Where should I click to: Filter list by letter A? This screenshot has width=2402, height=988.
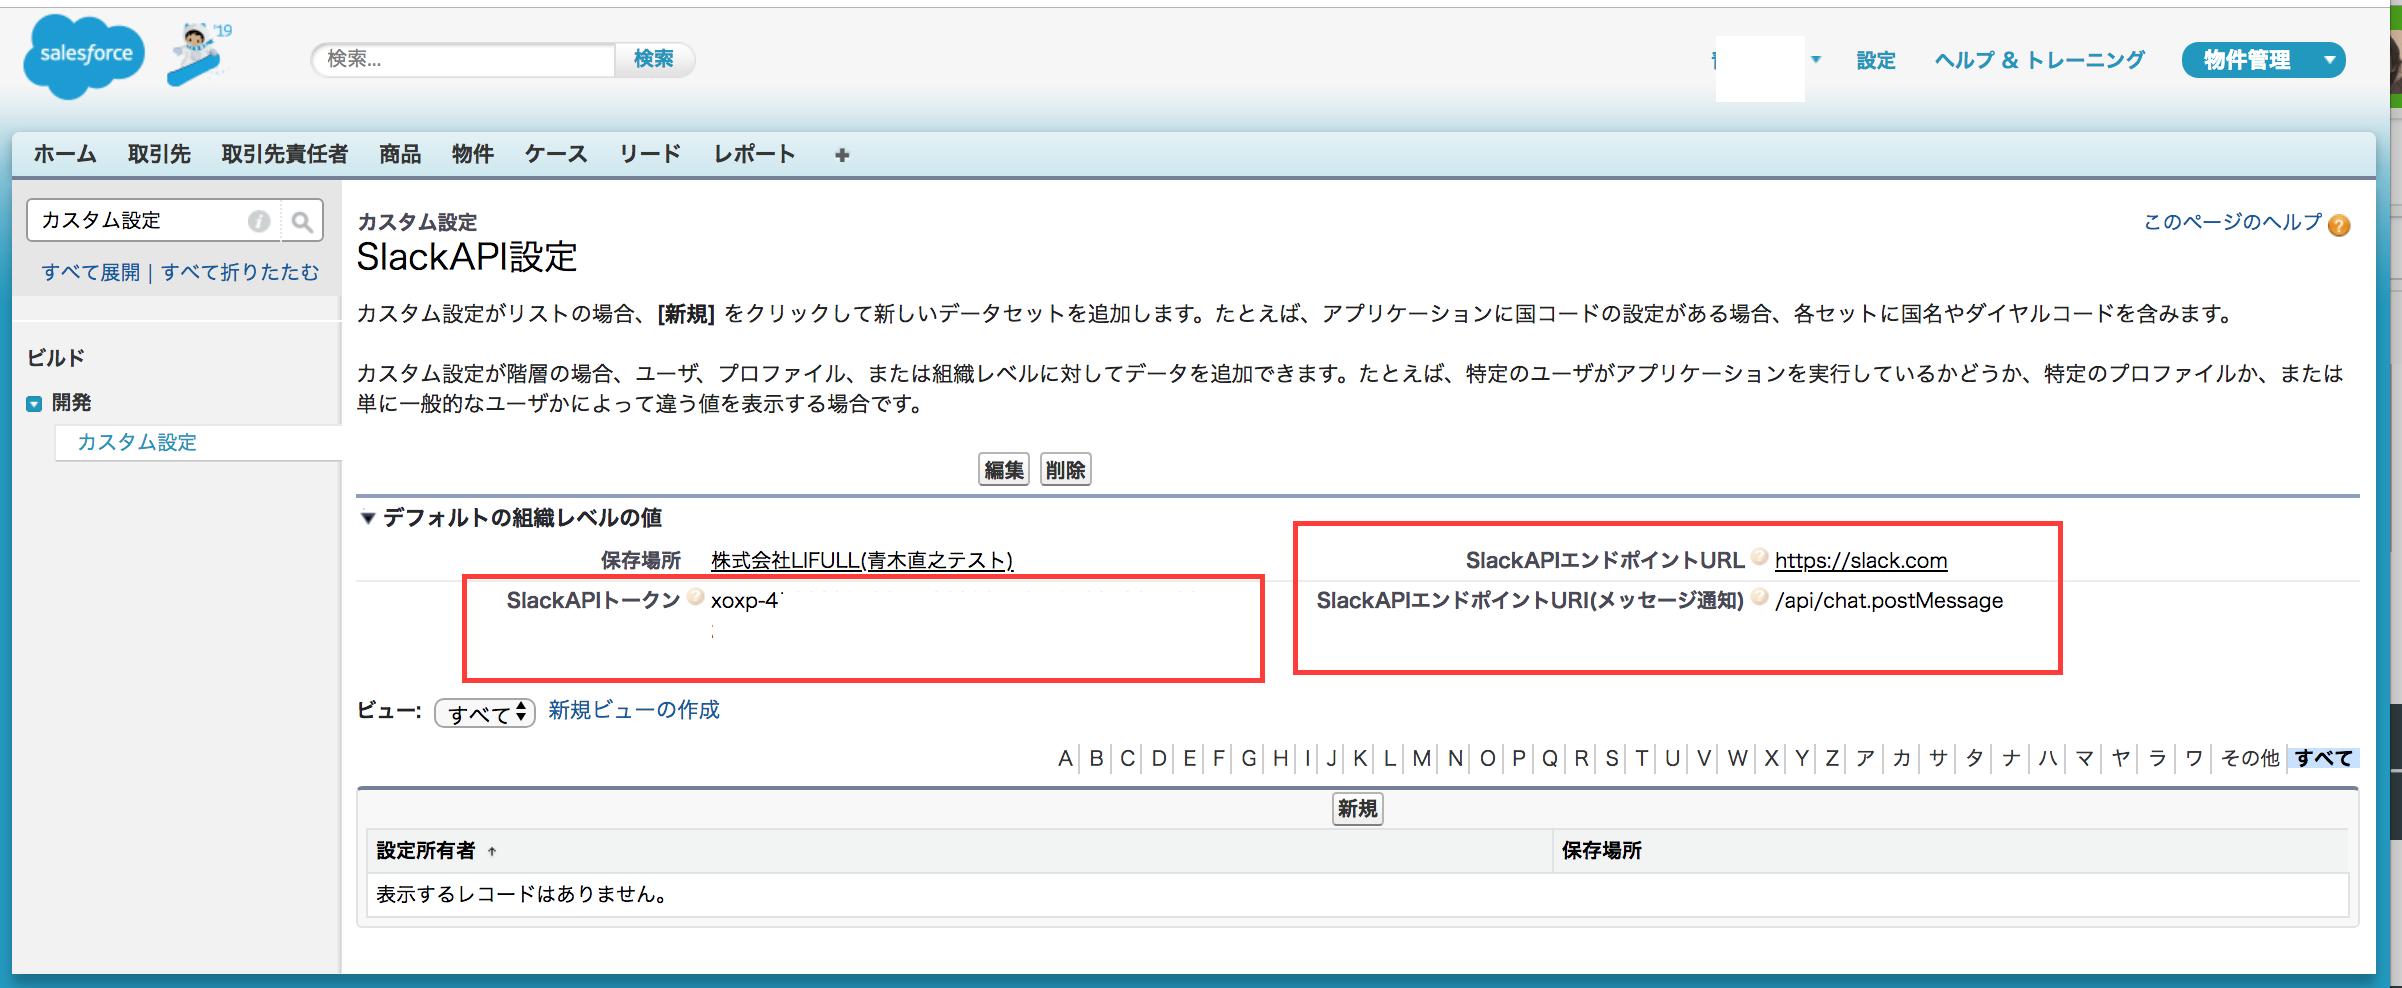click(x=1066, y=759)
